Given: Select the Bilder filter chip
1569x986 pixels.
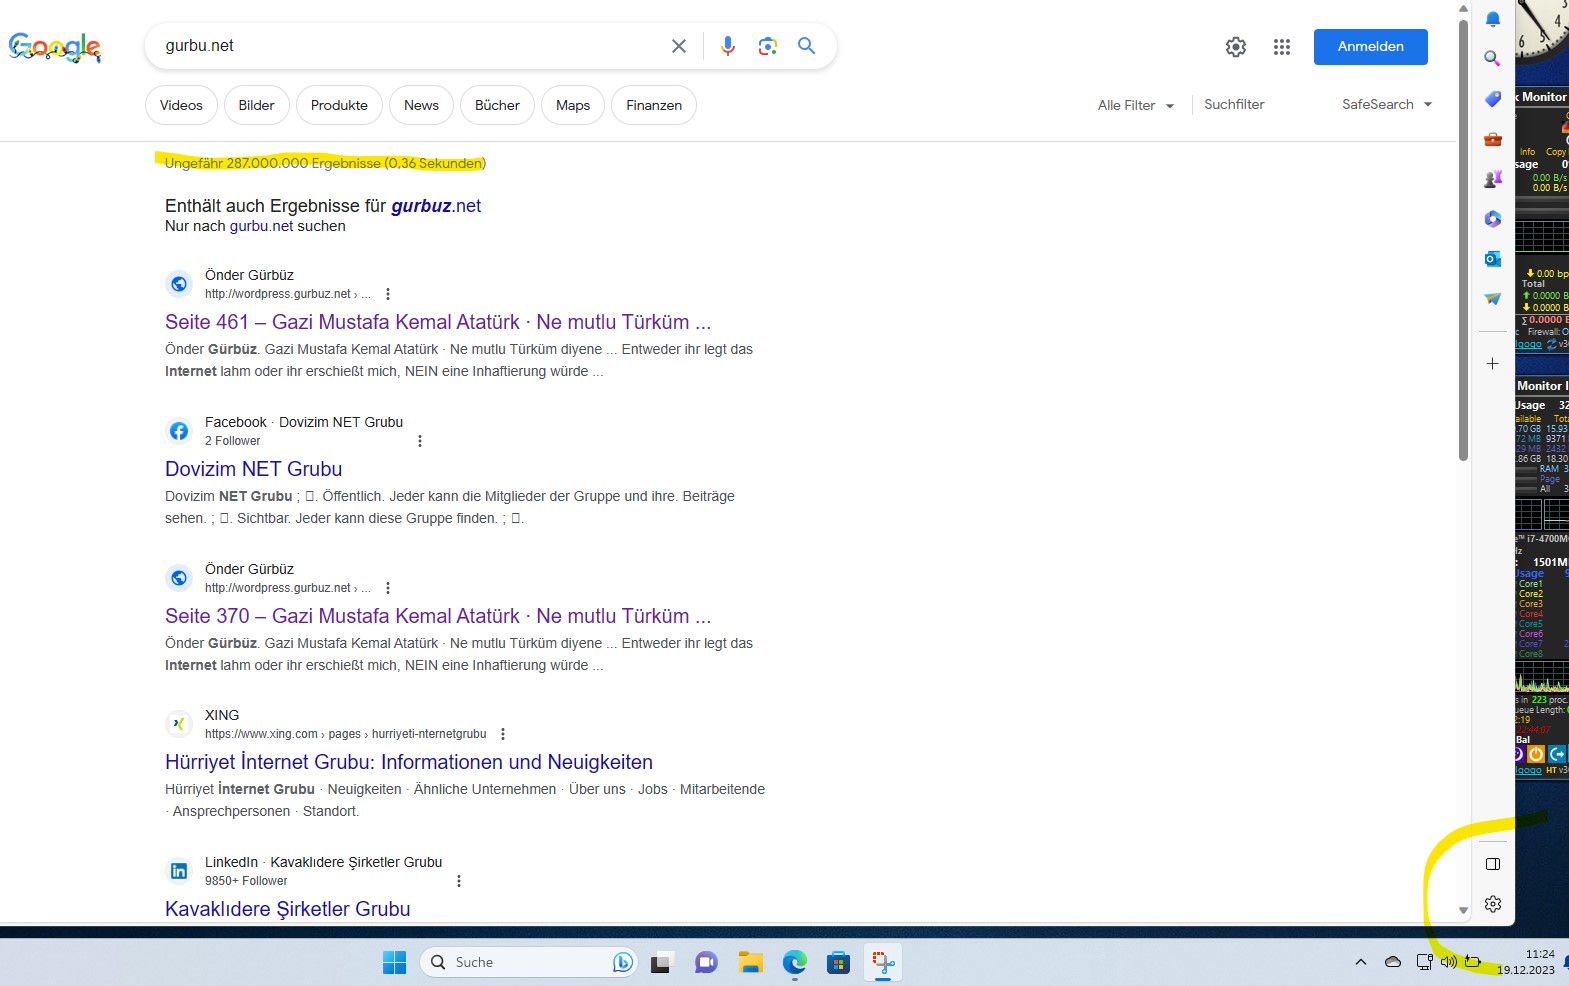Looking at the screenshot, I should [x=257, y=105].
